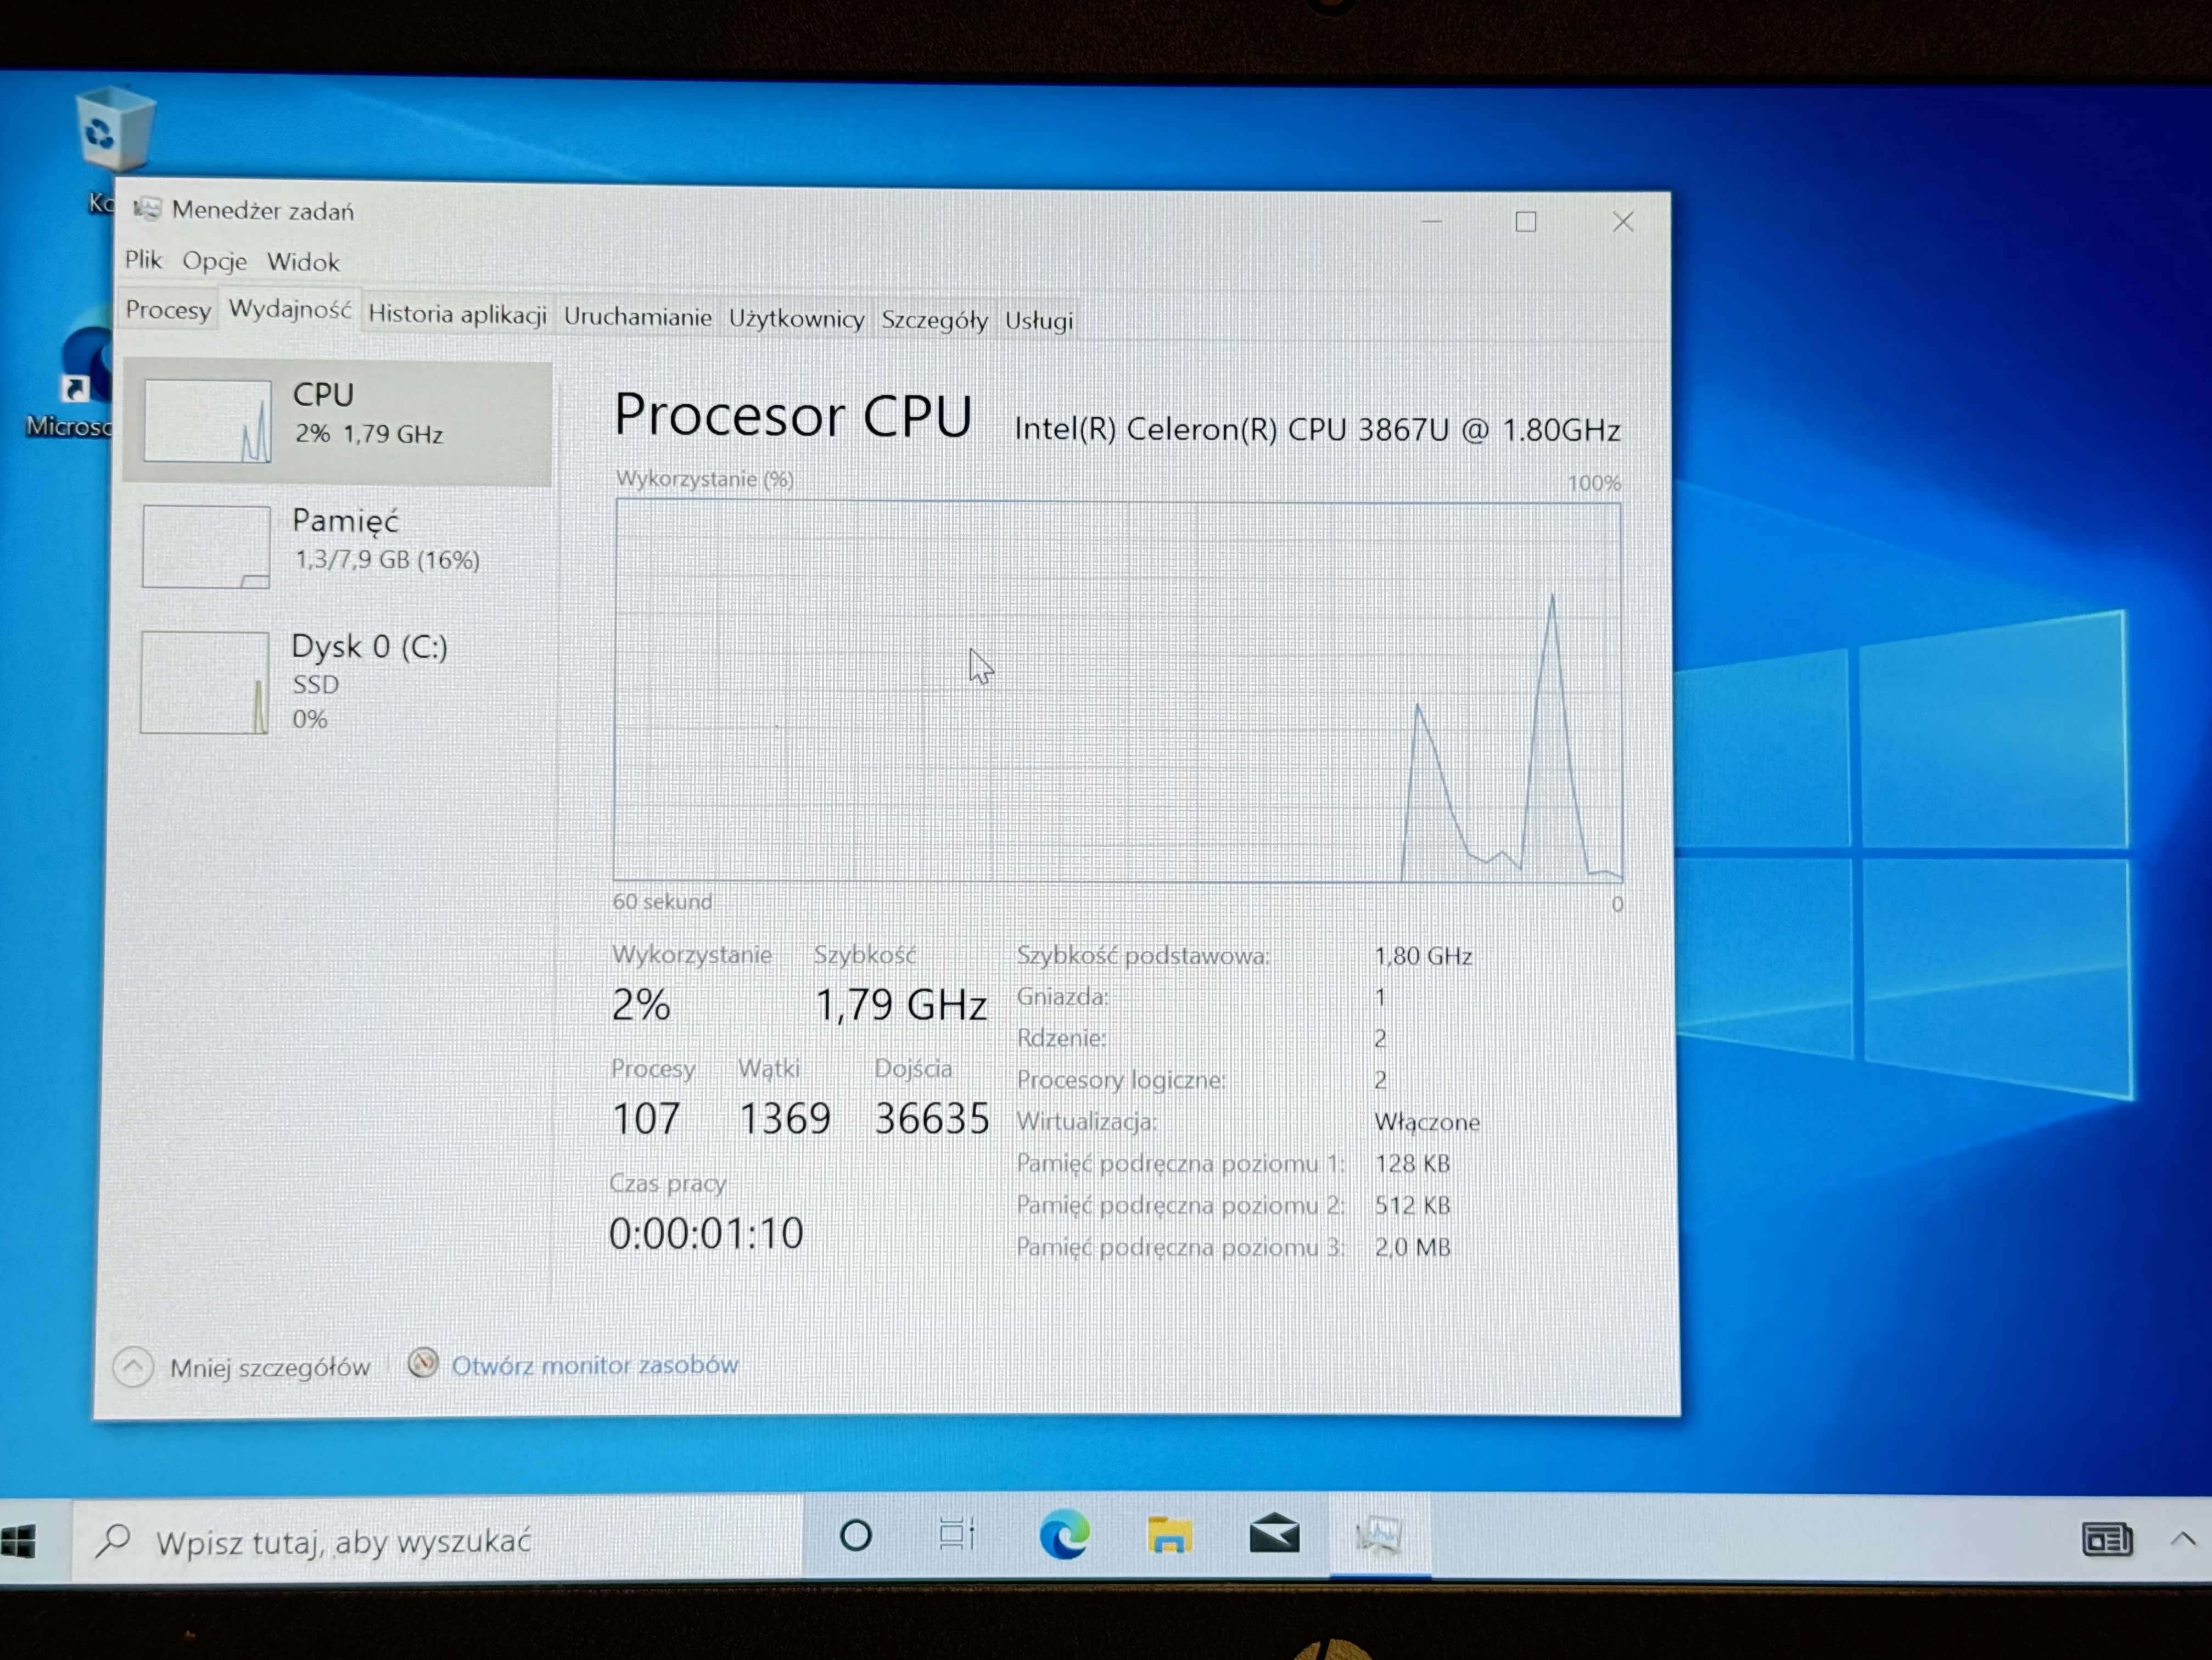
Task: Click the Windows Start button
Action: coord(20,1541)
